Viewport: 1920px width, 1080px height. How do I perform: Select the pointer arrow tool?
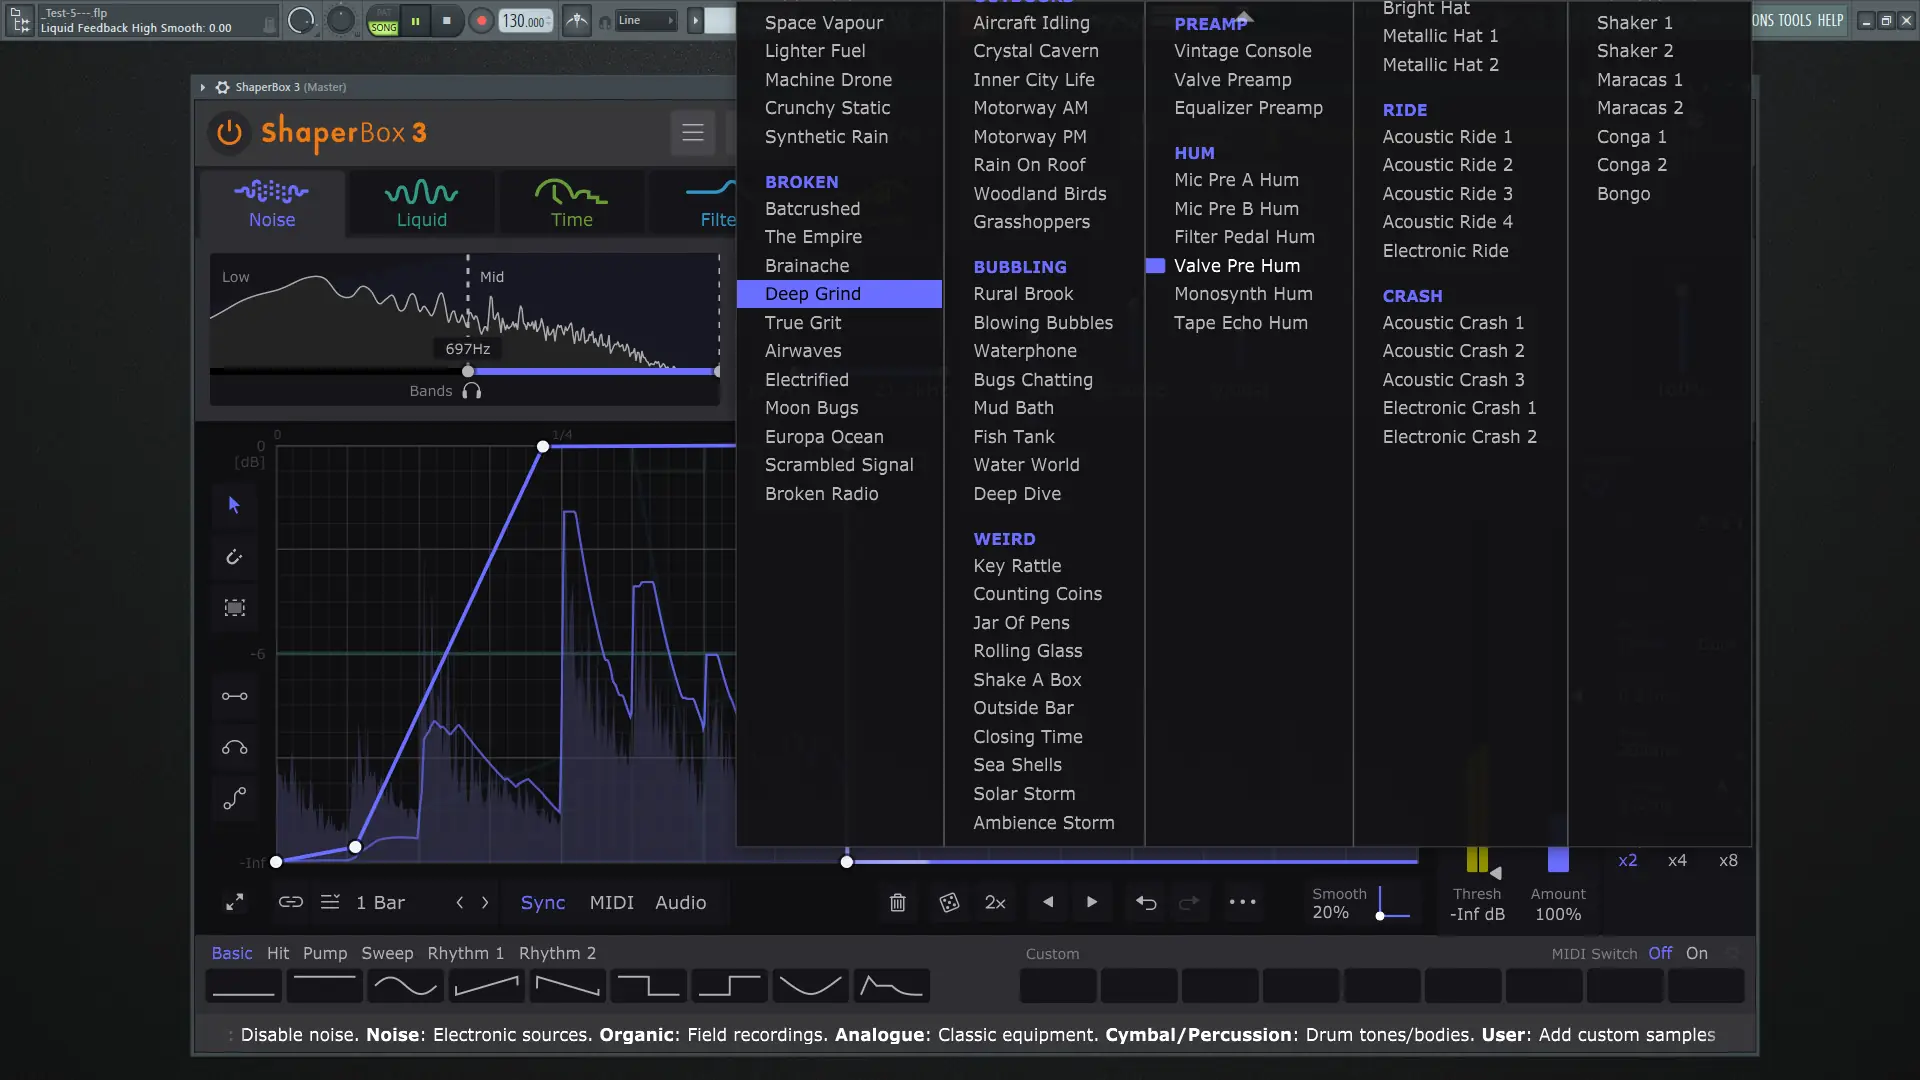[234, 505]
